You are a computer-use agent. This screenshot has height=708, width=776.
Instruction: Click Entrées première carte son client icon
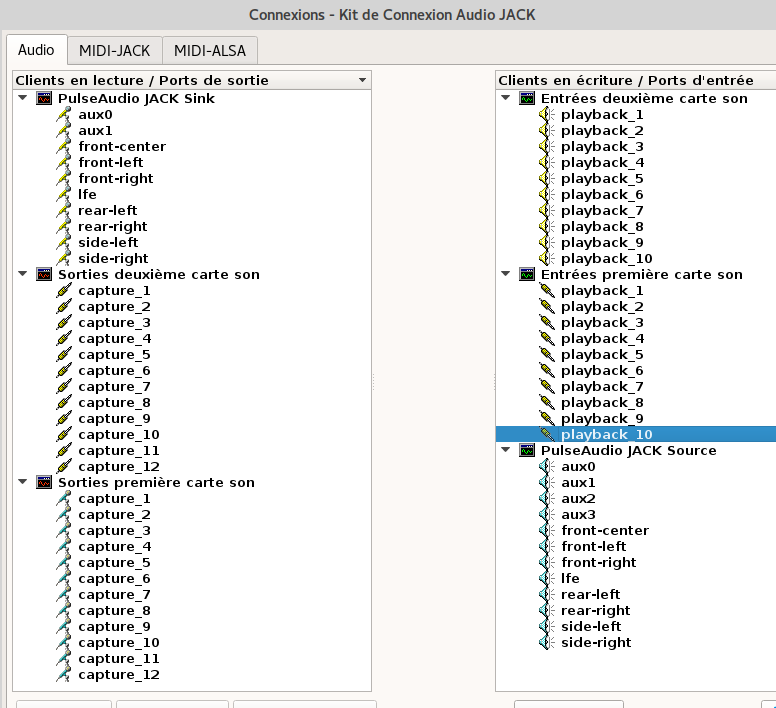point(527,275)
